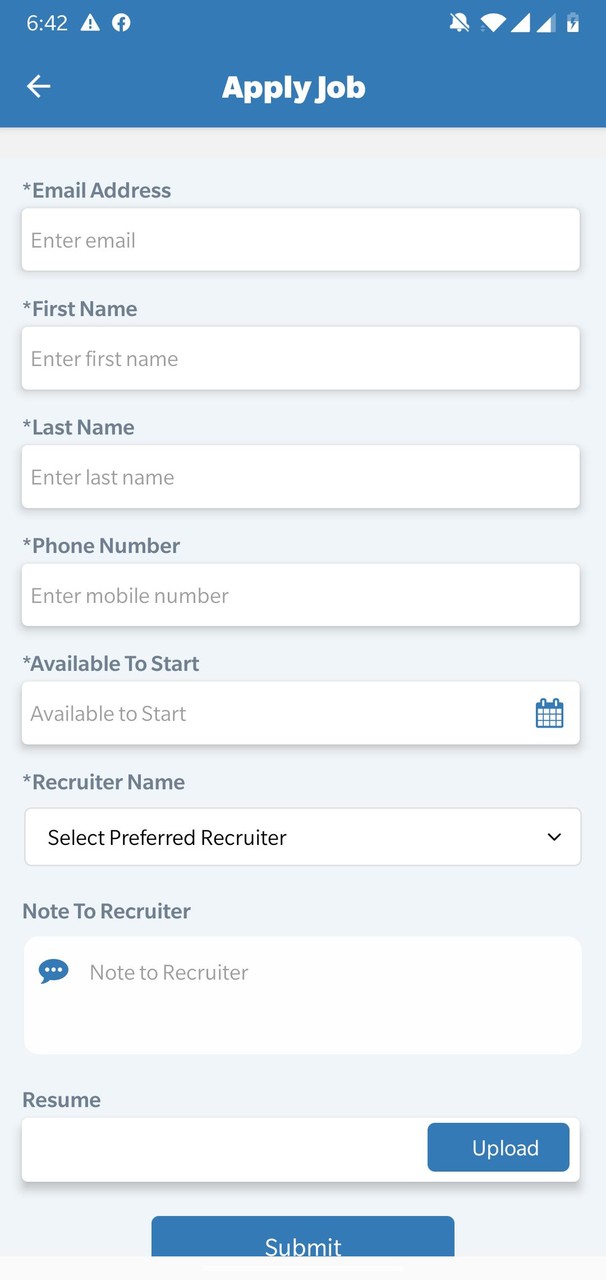Tap the warning triangle in the status bar

[90, 22]
